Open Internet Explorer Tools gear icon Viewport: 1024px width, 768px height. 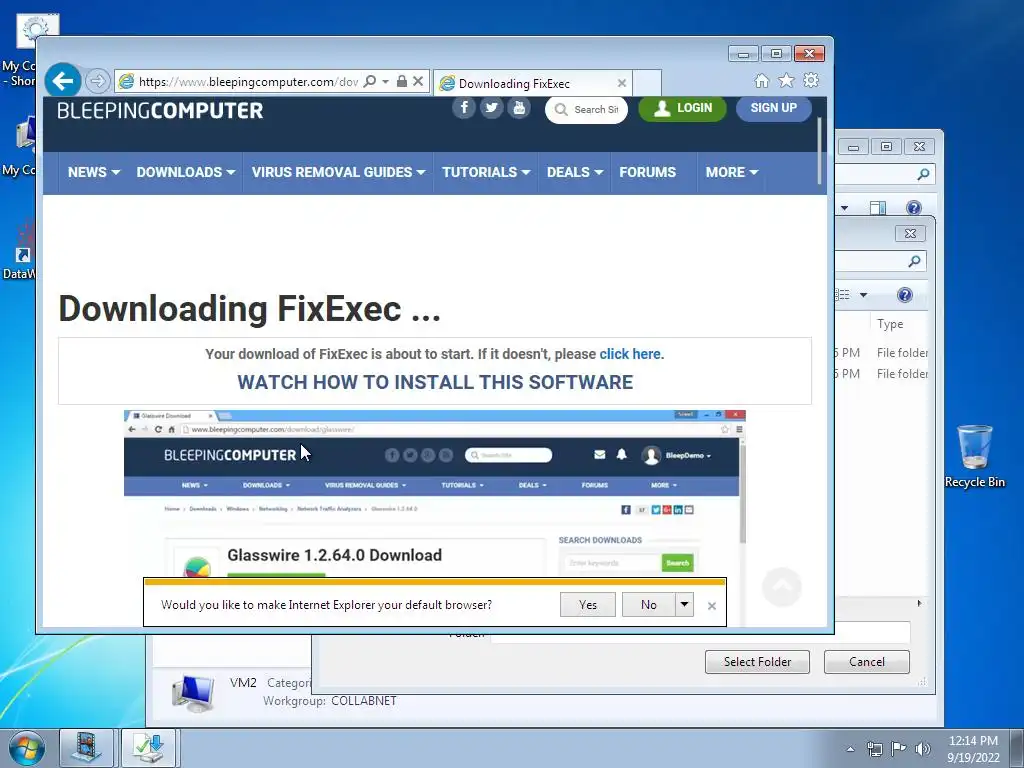click(811, 80)
